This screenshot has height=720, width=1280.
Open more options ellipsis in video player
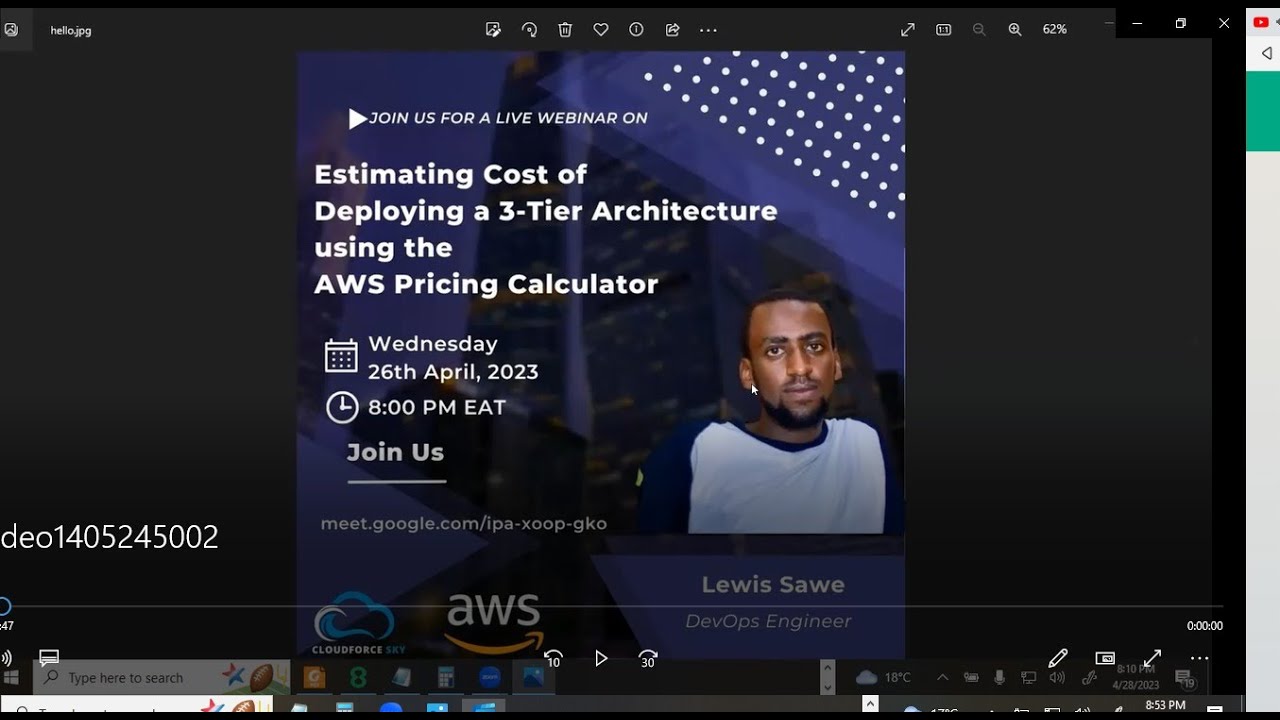[1199, 658]
